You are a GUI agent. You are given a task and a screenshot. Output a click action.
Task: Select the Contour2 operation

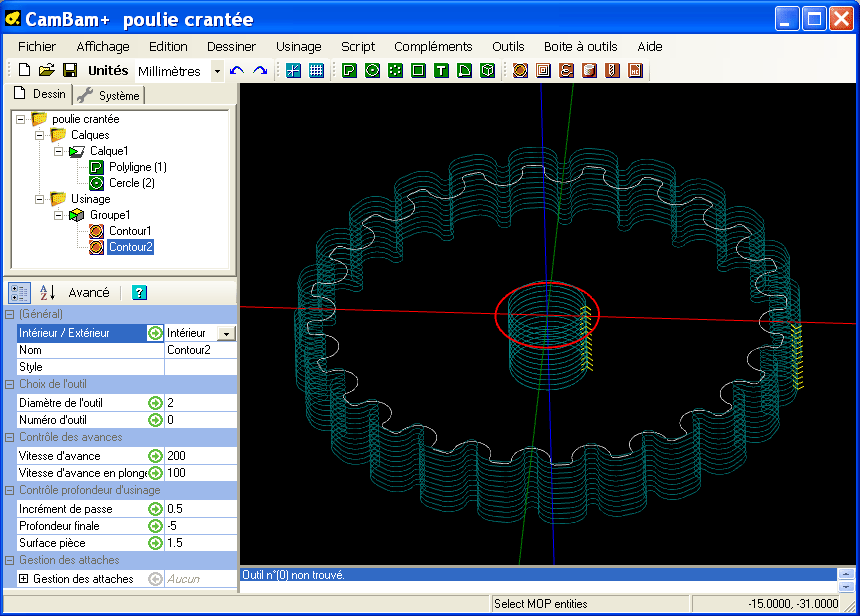tap(130, 247)
